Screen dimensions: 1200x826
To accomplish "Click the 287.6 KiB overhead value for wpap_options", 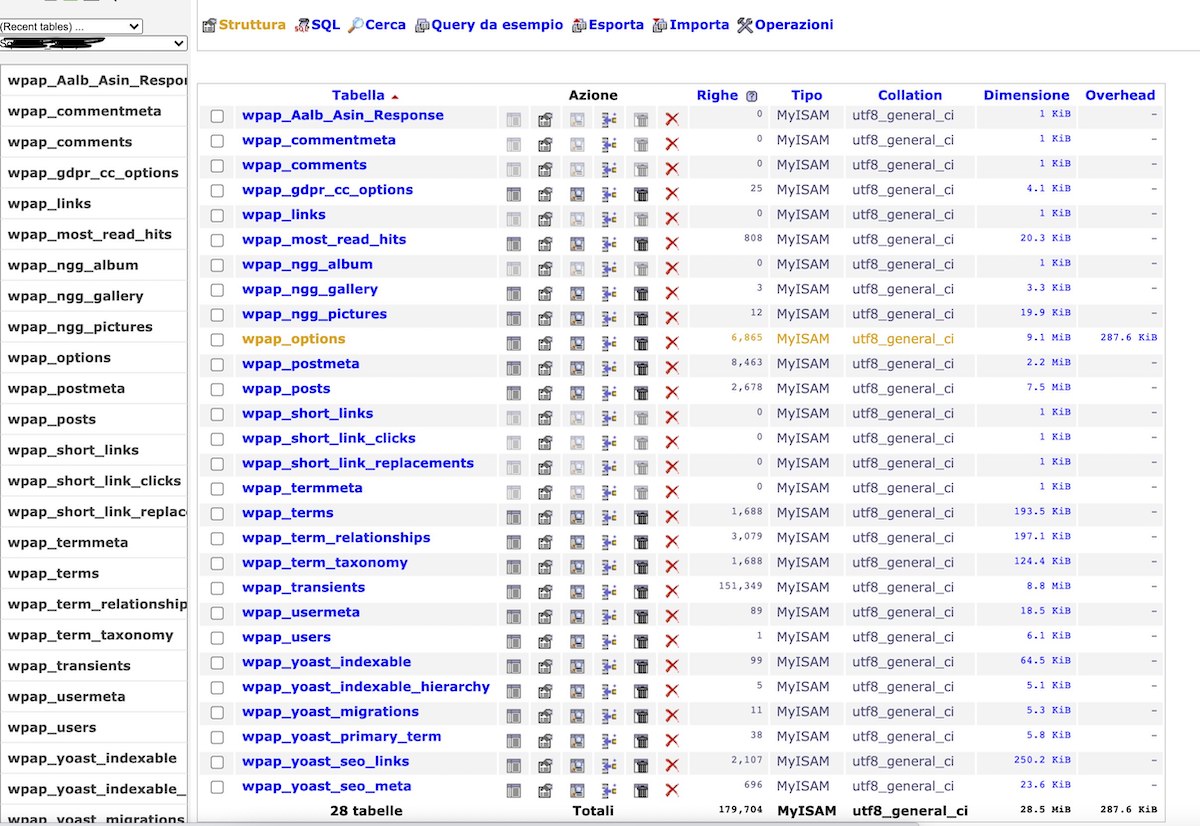I will point(1128,338).
